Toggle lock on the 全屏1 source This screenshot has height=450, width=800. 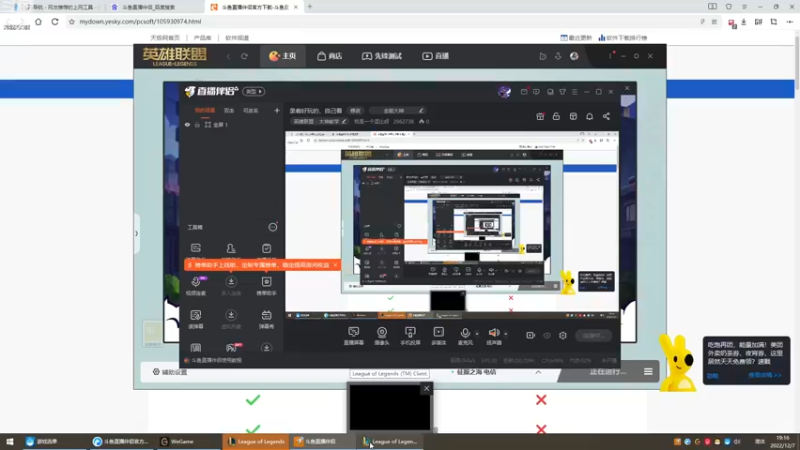197,124
